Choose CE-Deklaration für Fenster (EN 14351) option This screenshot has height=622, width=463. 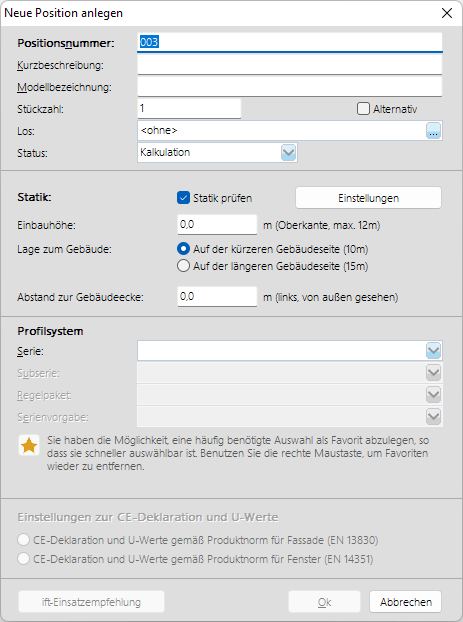(23, 559)
